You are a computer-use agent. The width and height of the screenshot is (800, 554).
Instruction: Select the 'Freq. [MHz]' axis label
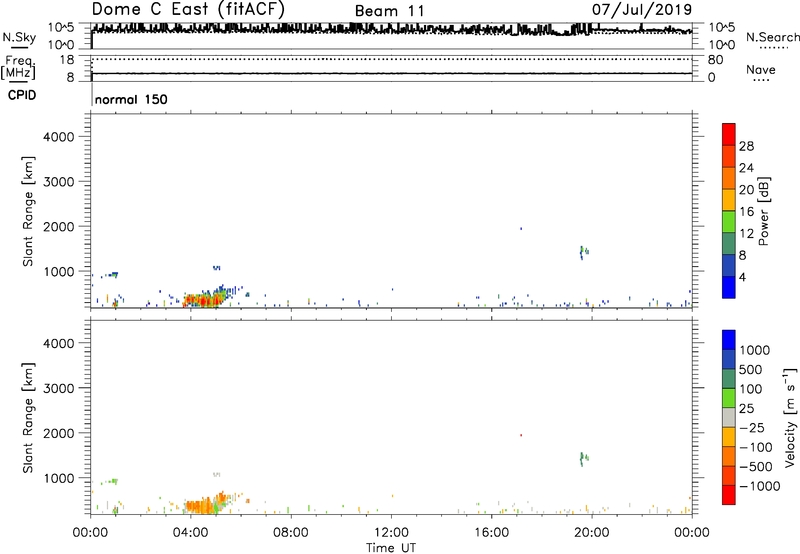pyautogui.click(x=19, y=68)
